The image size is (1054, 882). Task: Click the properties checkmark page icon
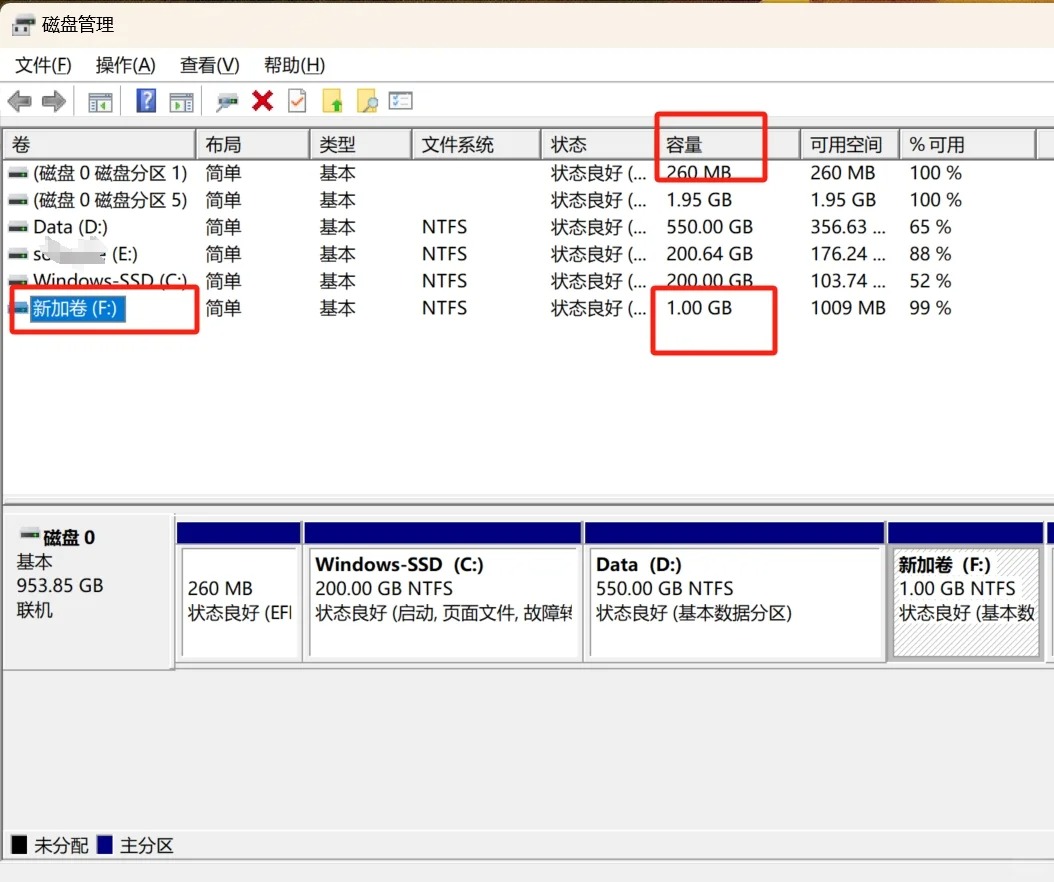tap(297, 101)
